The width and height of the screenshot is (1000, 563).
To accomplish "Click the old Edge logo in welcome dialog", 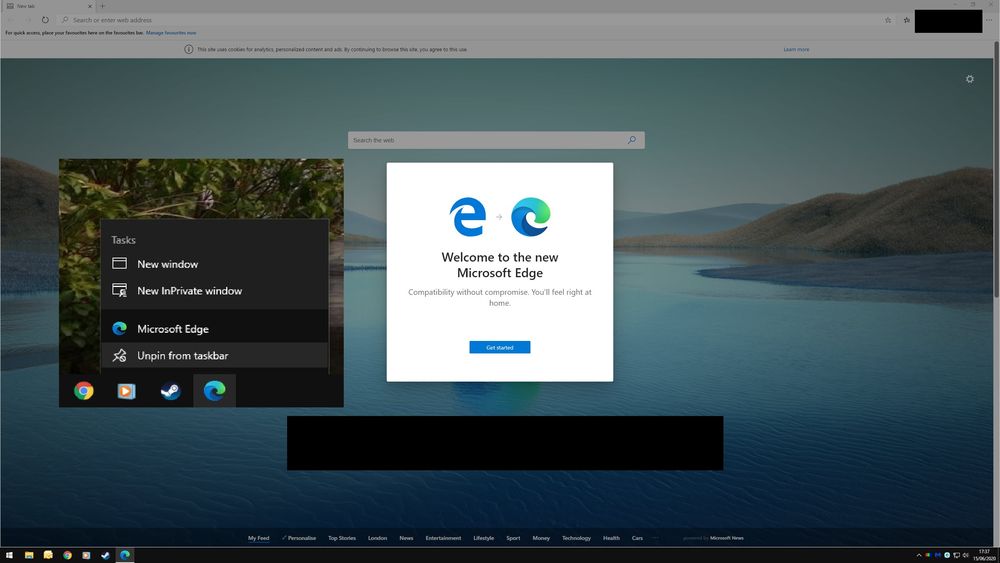I will click(x=467, y=217).
